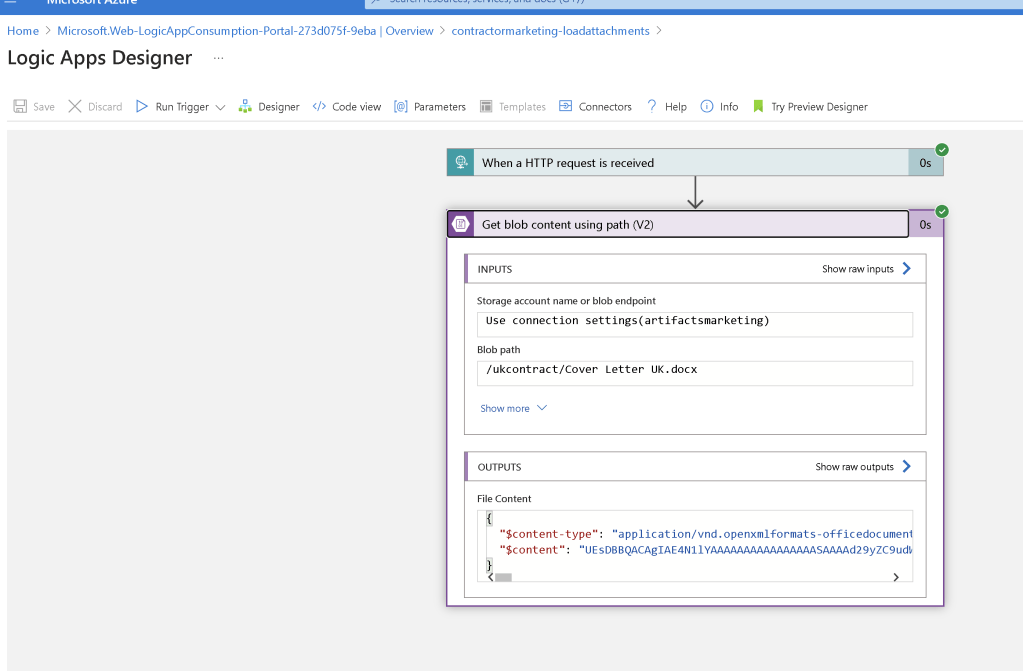Open Templates label in toolbar
1023x671 pixels.
click(x=522, y=107)
